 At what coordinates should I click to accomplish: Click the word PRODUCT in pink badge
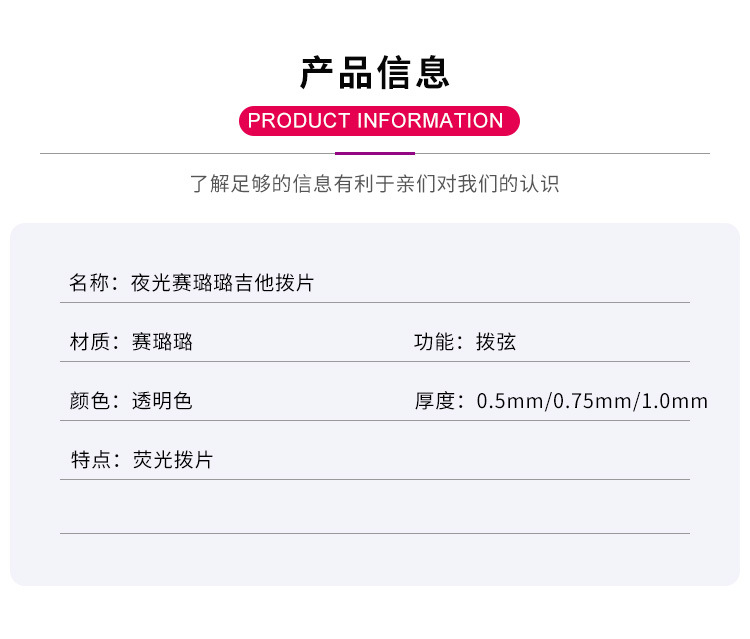(299, 121)
